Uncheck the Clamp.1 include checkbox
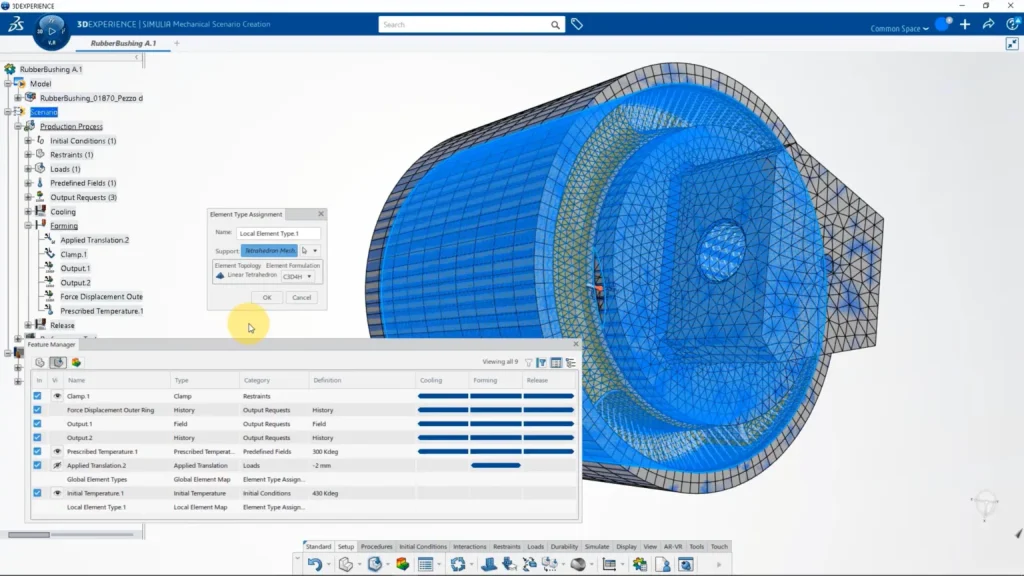This screenshot has width=1024, height=576. pyautogui.click(x=37, y=396)
